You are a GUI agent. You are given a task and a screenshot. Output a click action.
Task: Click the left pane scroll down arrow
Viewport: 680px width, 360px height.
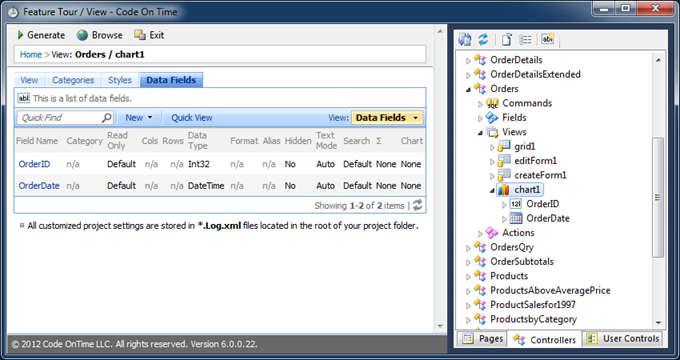(440, 327)
